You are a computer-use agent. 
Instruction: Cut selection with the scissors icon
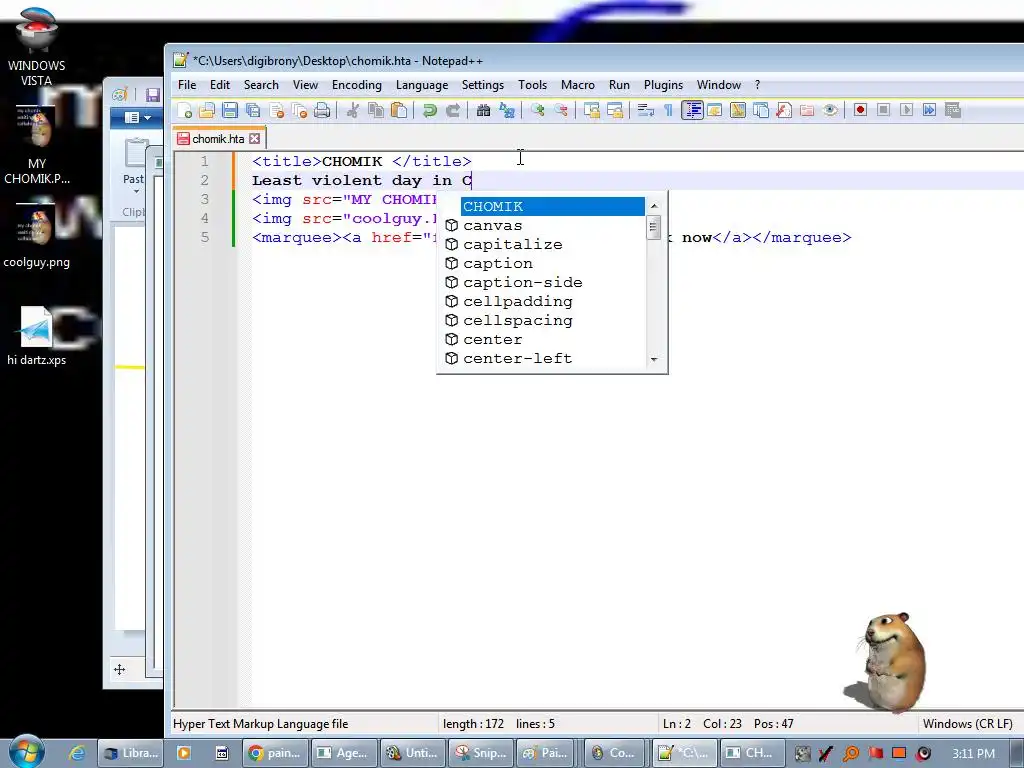[x=353, y=110]
